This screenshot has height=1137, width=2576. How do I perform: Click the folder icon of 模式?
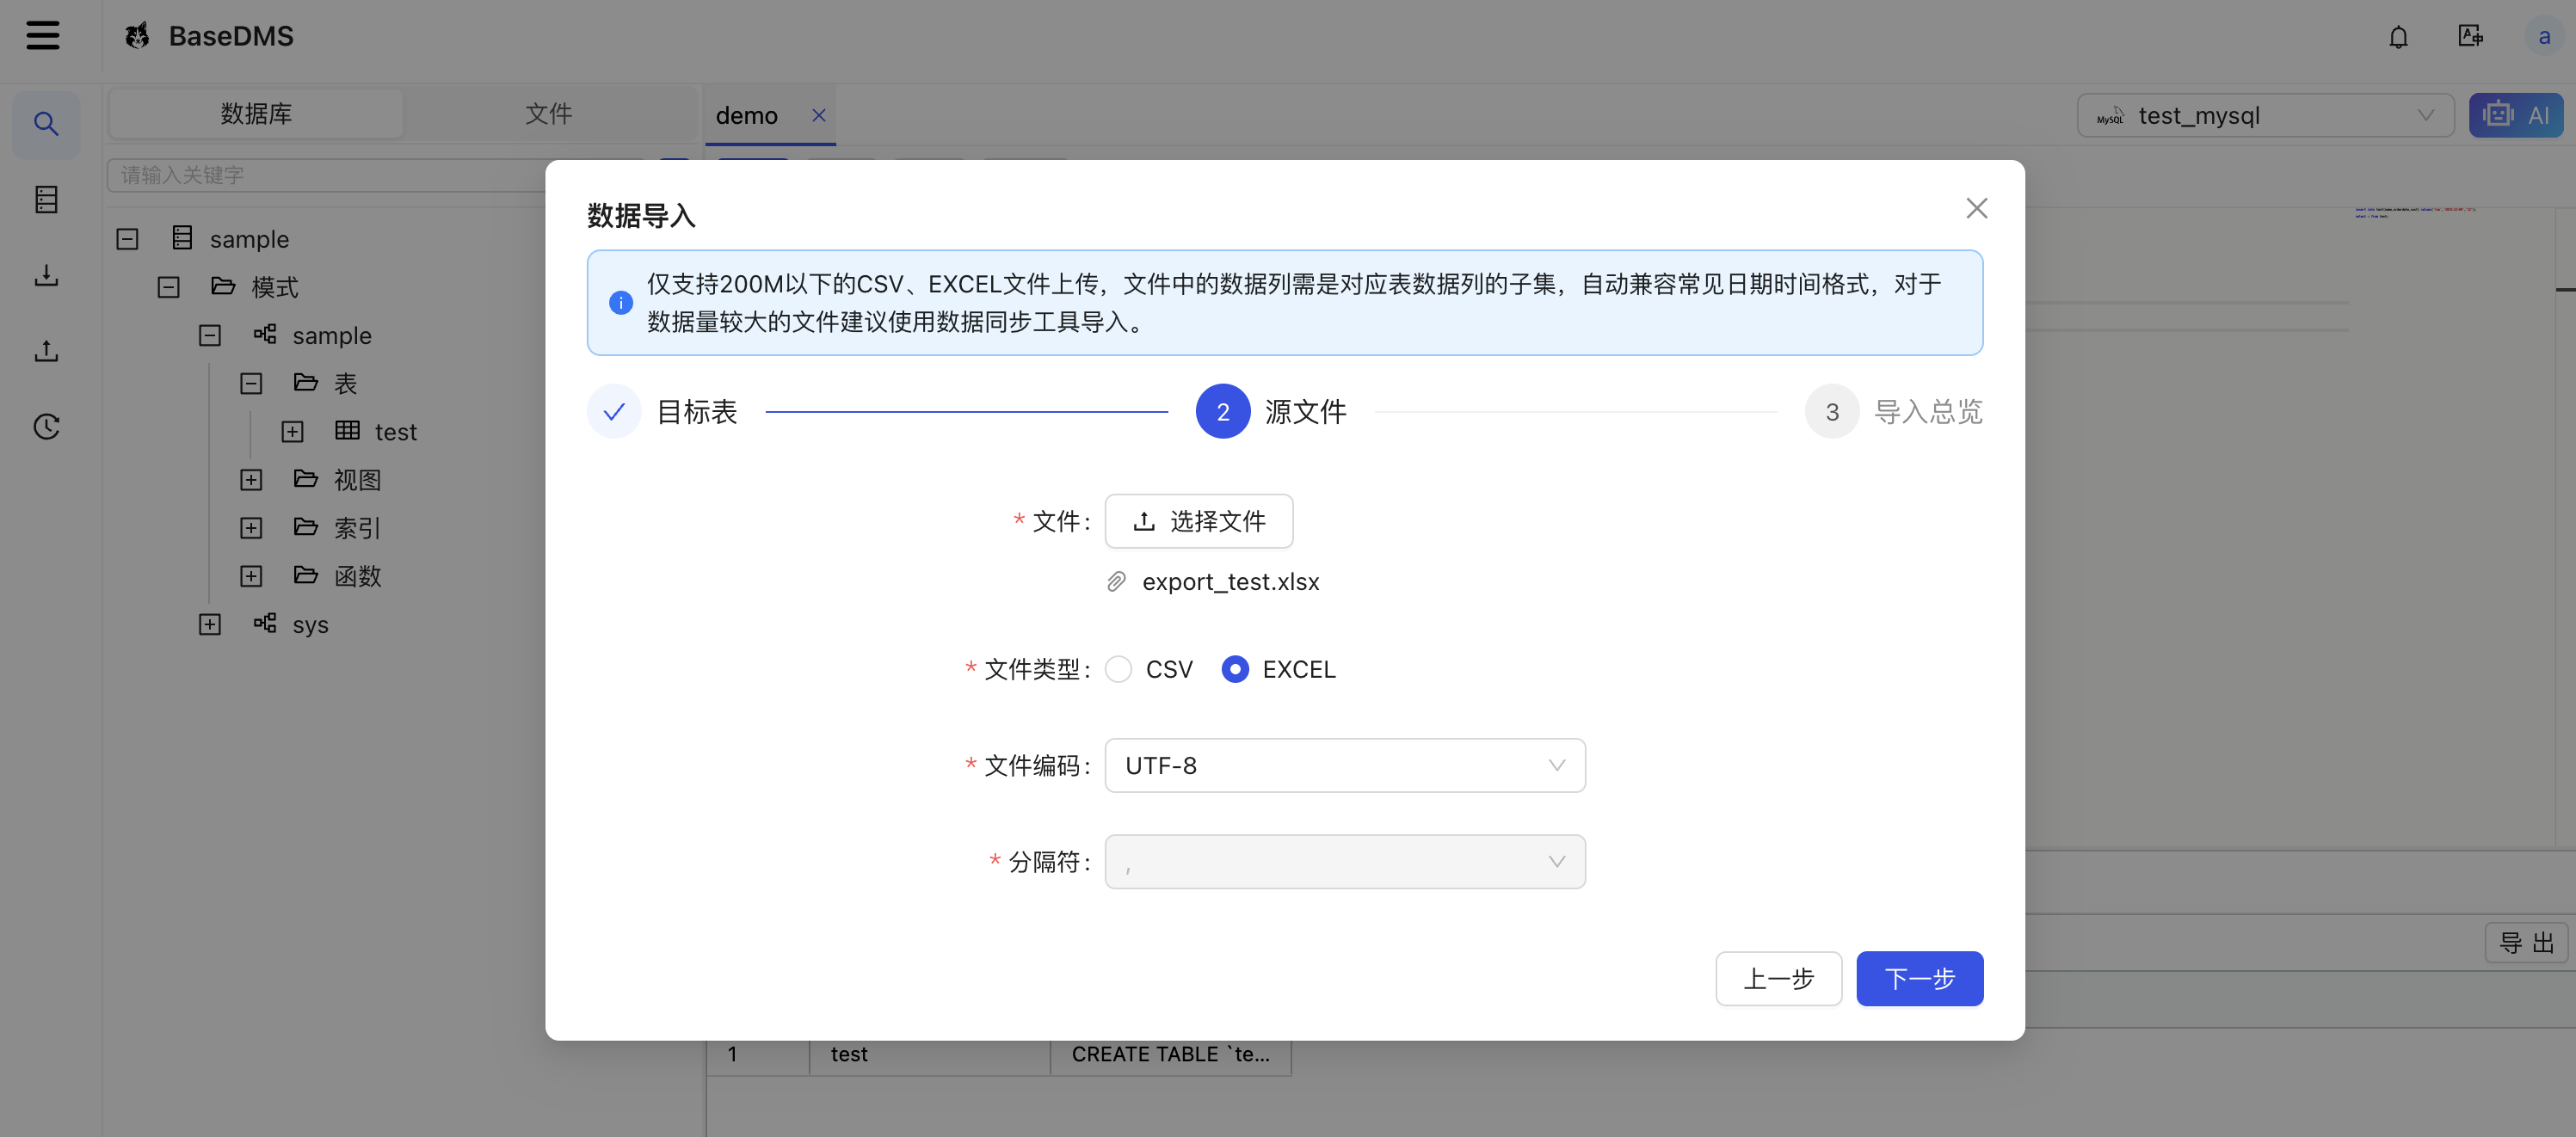[x=223, y=286]
